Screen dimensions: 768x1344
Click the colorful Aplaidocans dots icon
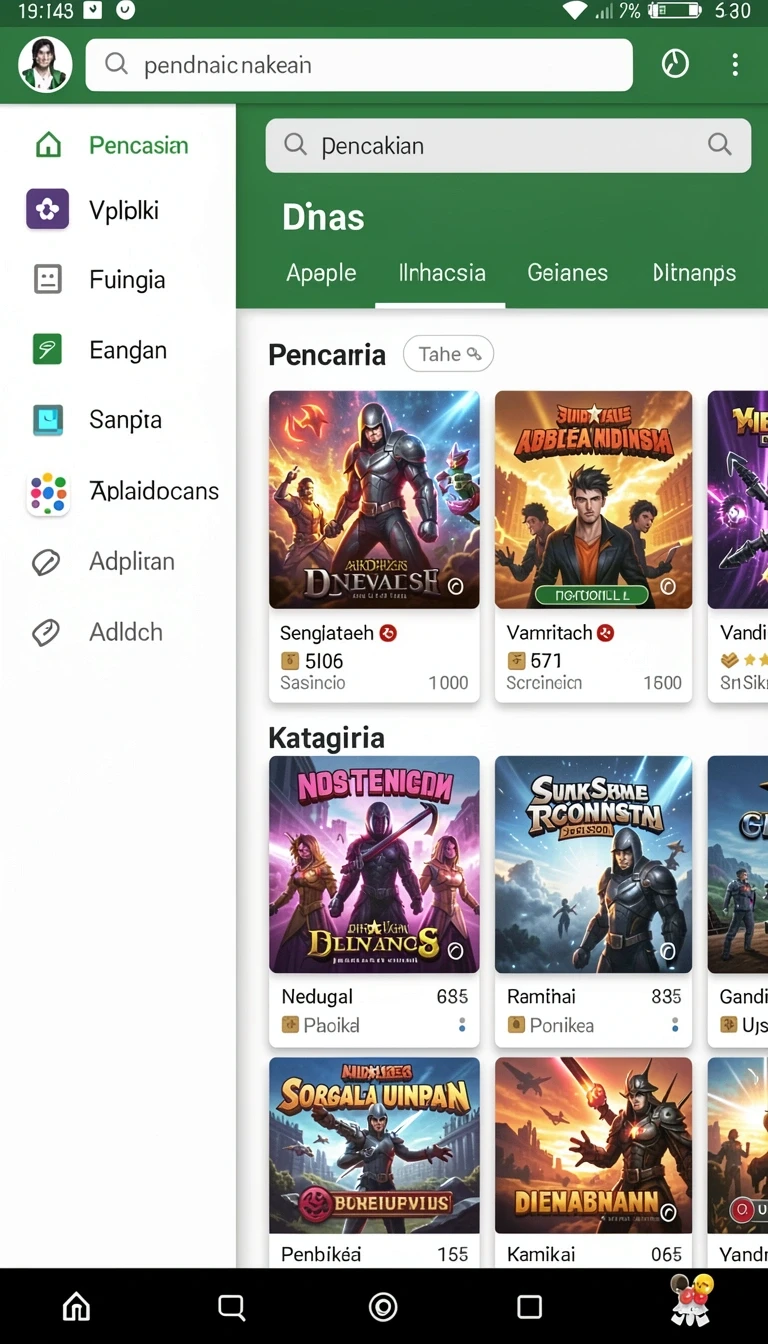click(x=47, y=492)
